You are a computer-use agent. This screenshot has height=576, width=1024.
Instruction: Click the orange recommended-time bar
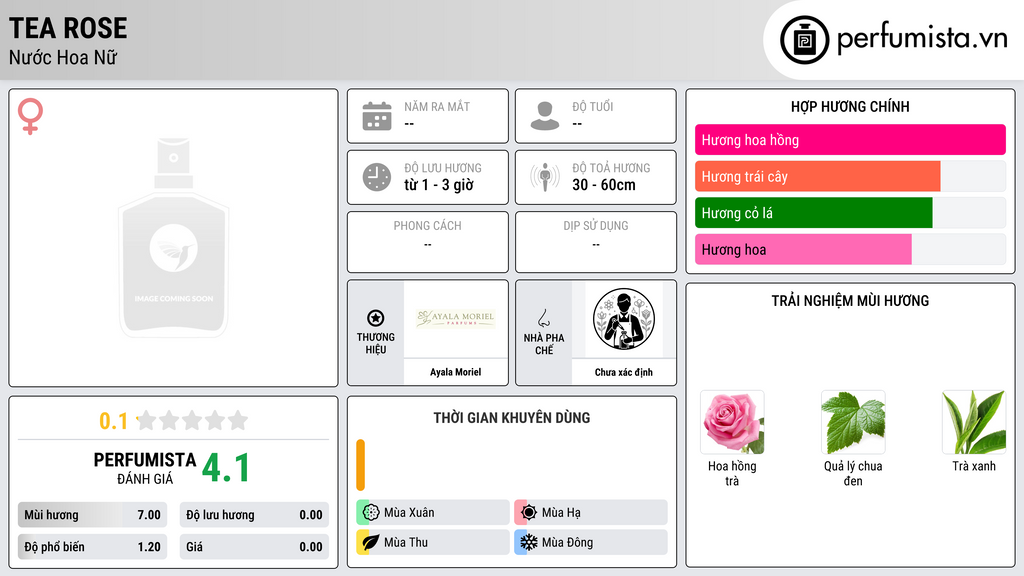pyautogui.click(x=360, y=465)
